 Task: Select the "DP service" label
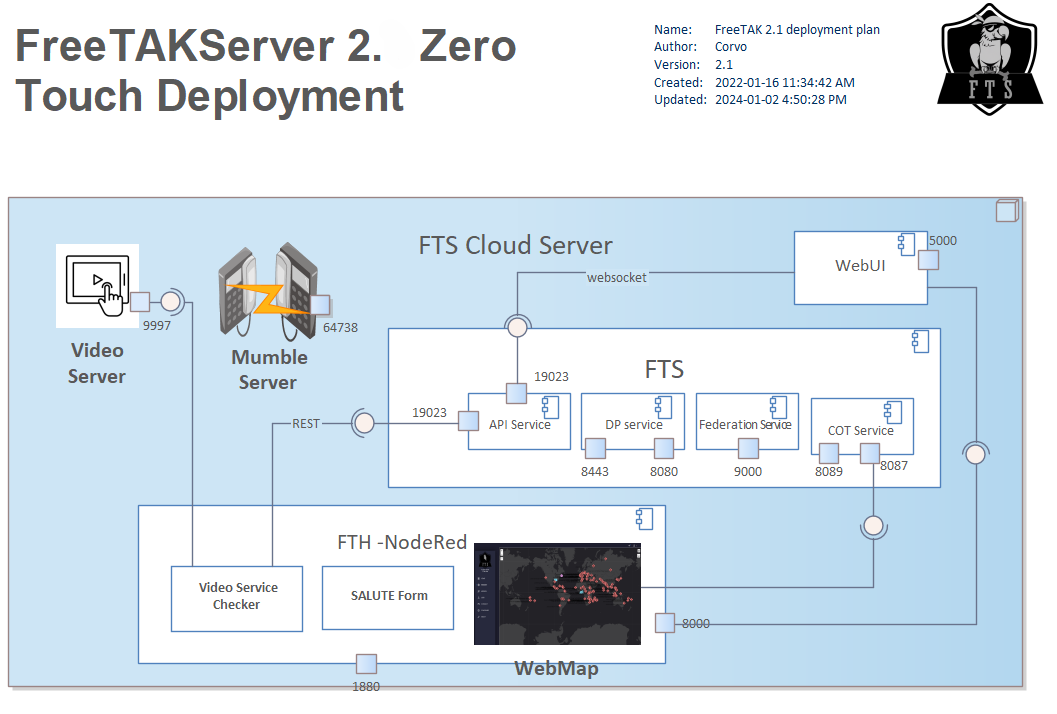tap(634, 425)
